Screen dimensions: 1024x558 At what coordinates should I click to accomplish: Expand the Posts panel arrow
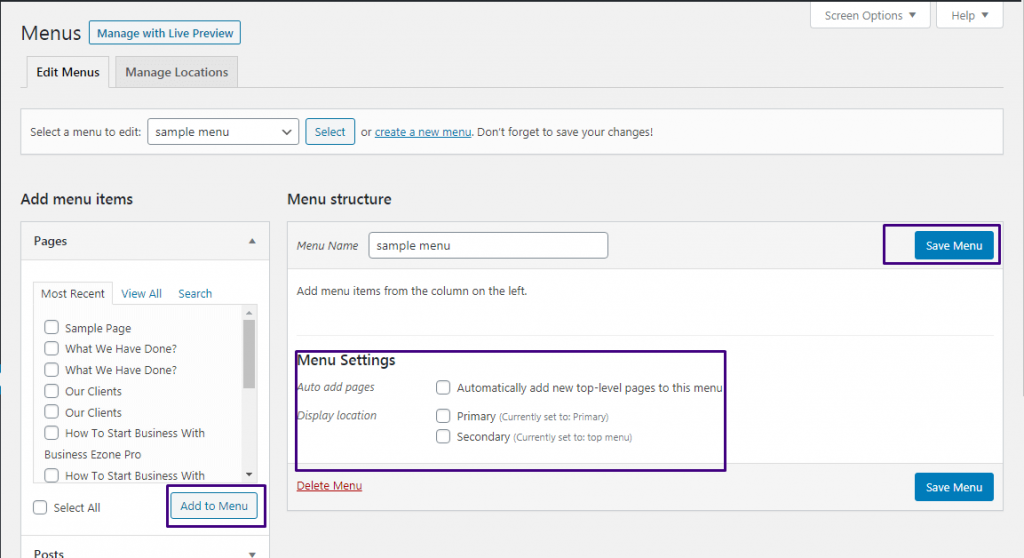coord(252,553)
